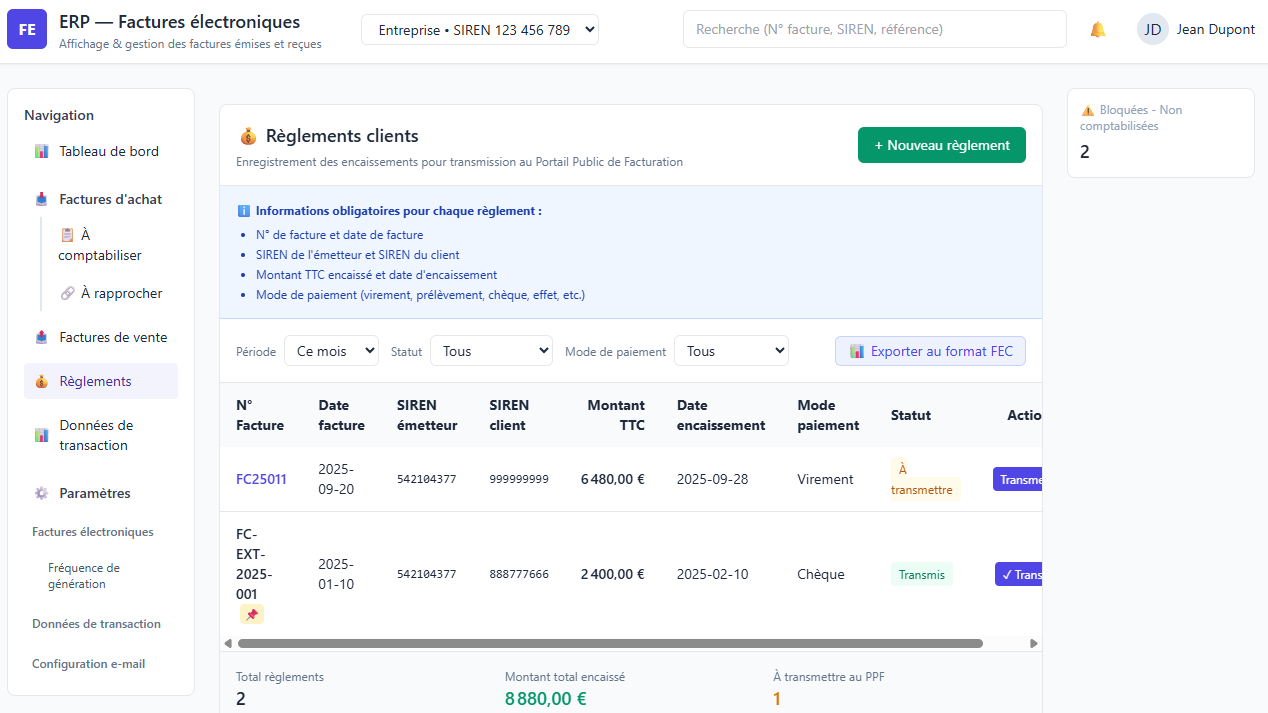Viewport: 1268px width, 713px height.
Task: Open Configuration e-mail settings
Action: click(x=88, y=664)
